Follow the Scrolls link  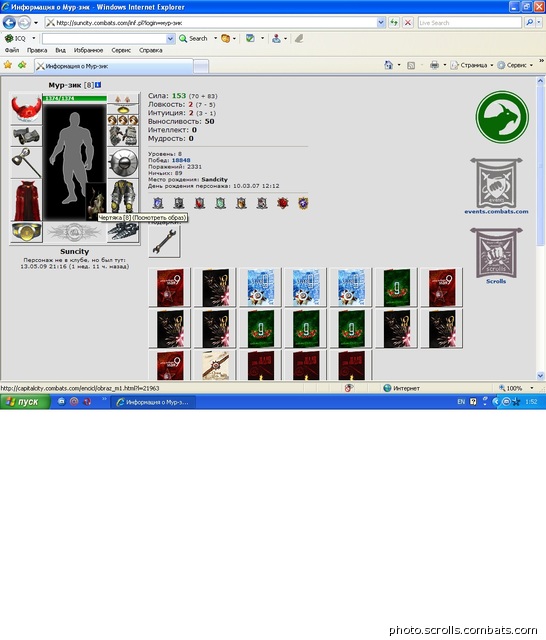click(496, 281)
